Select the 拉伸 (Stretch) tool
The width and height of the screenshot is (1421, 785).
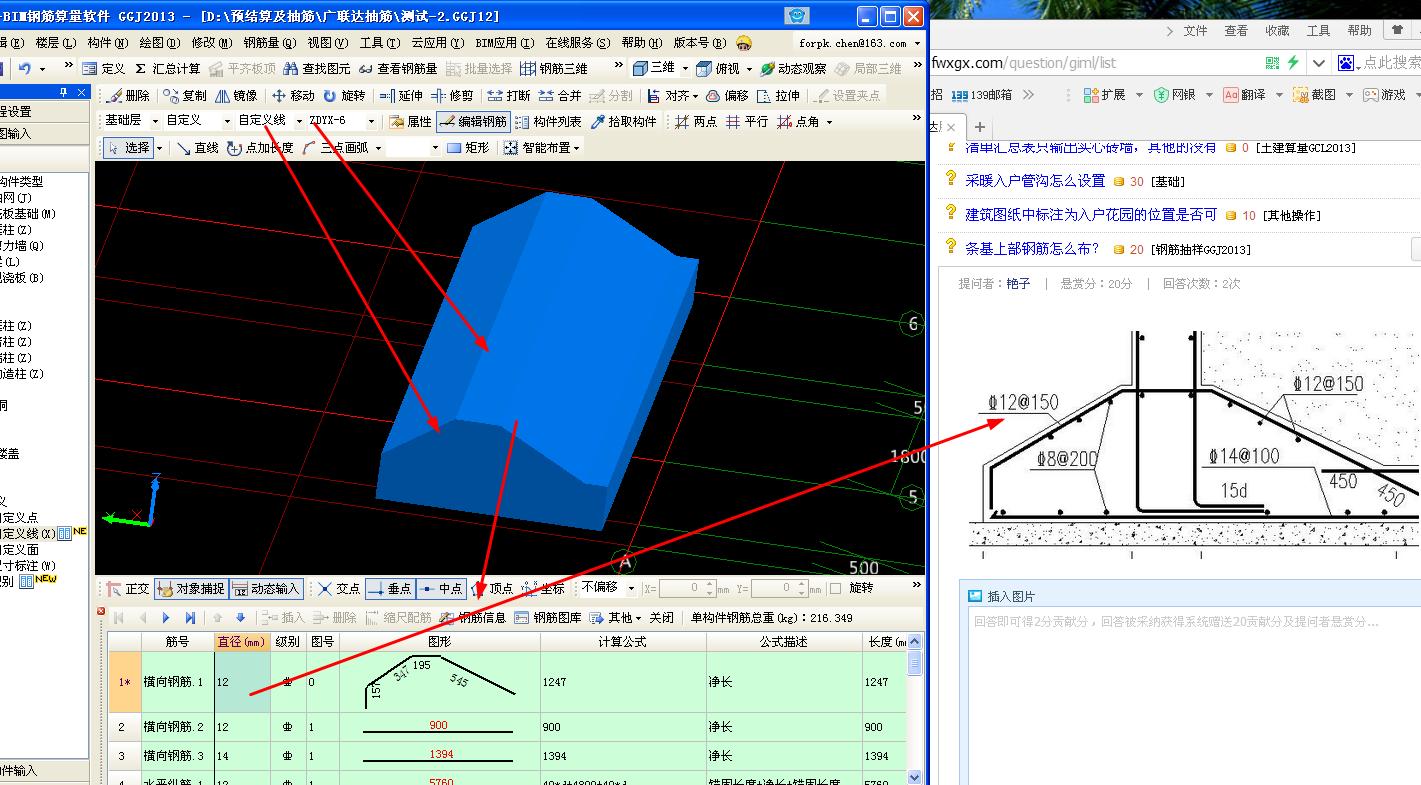778,96
